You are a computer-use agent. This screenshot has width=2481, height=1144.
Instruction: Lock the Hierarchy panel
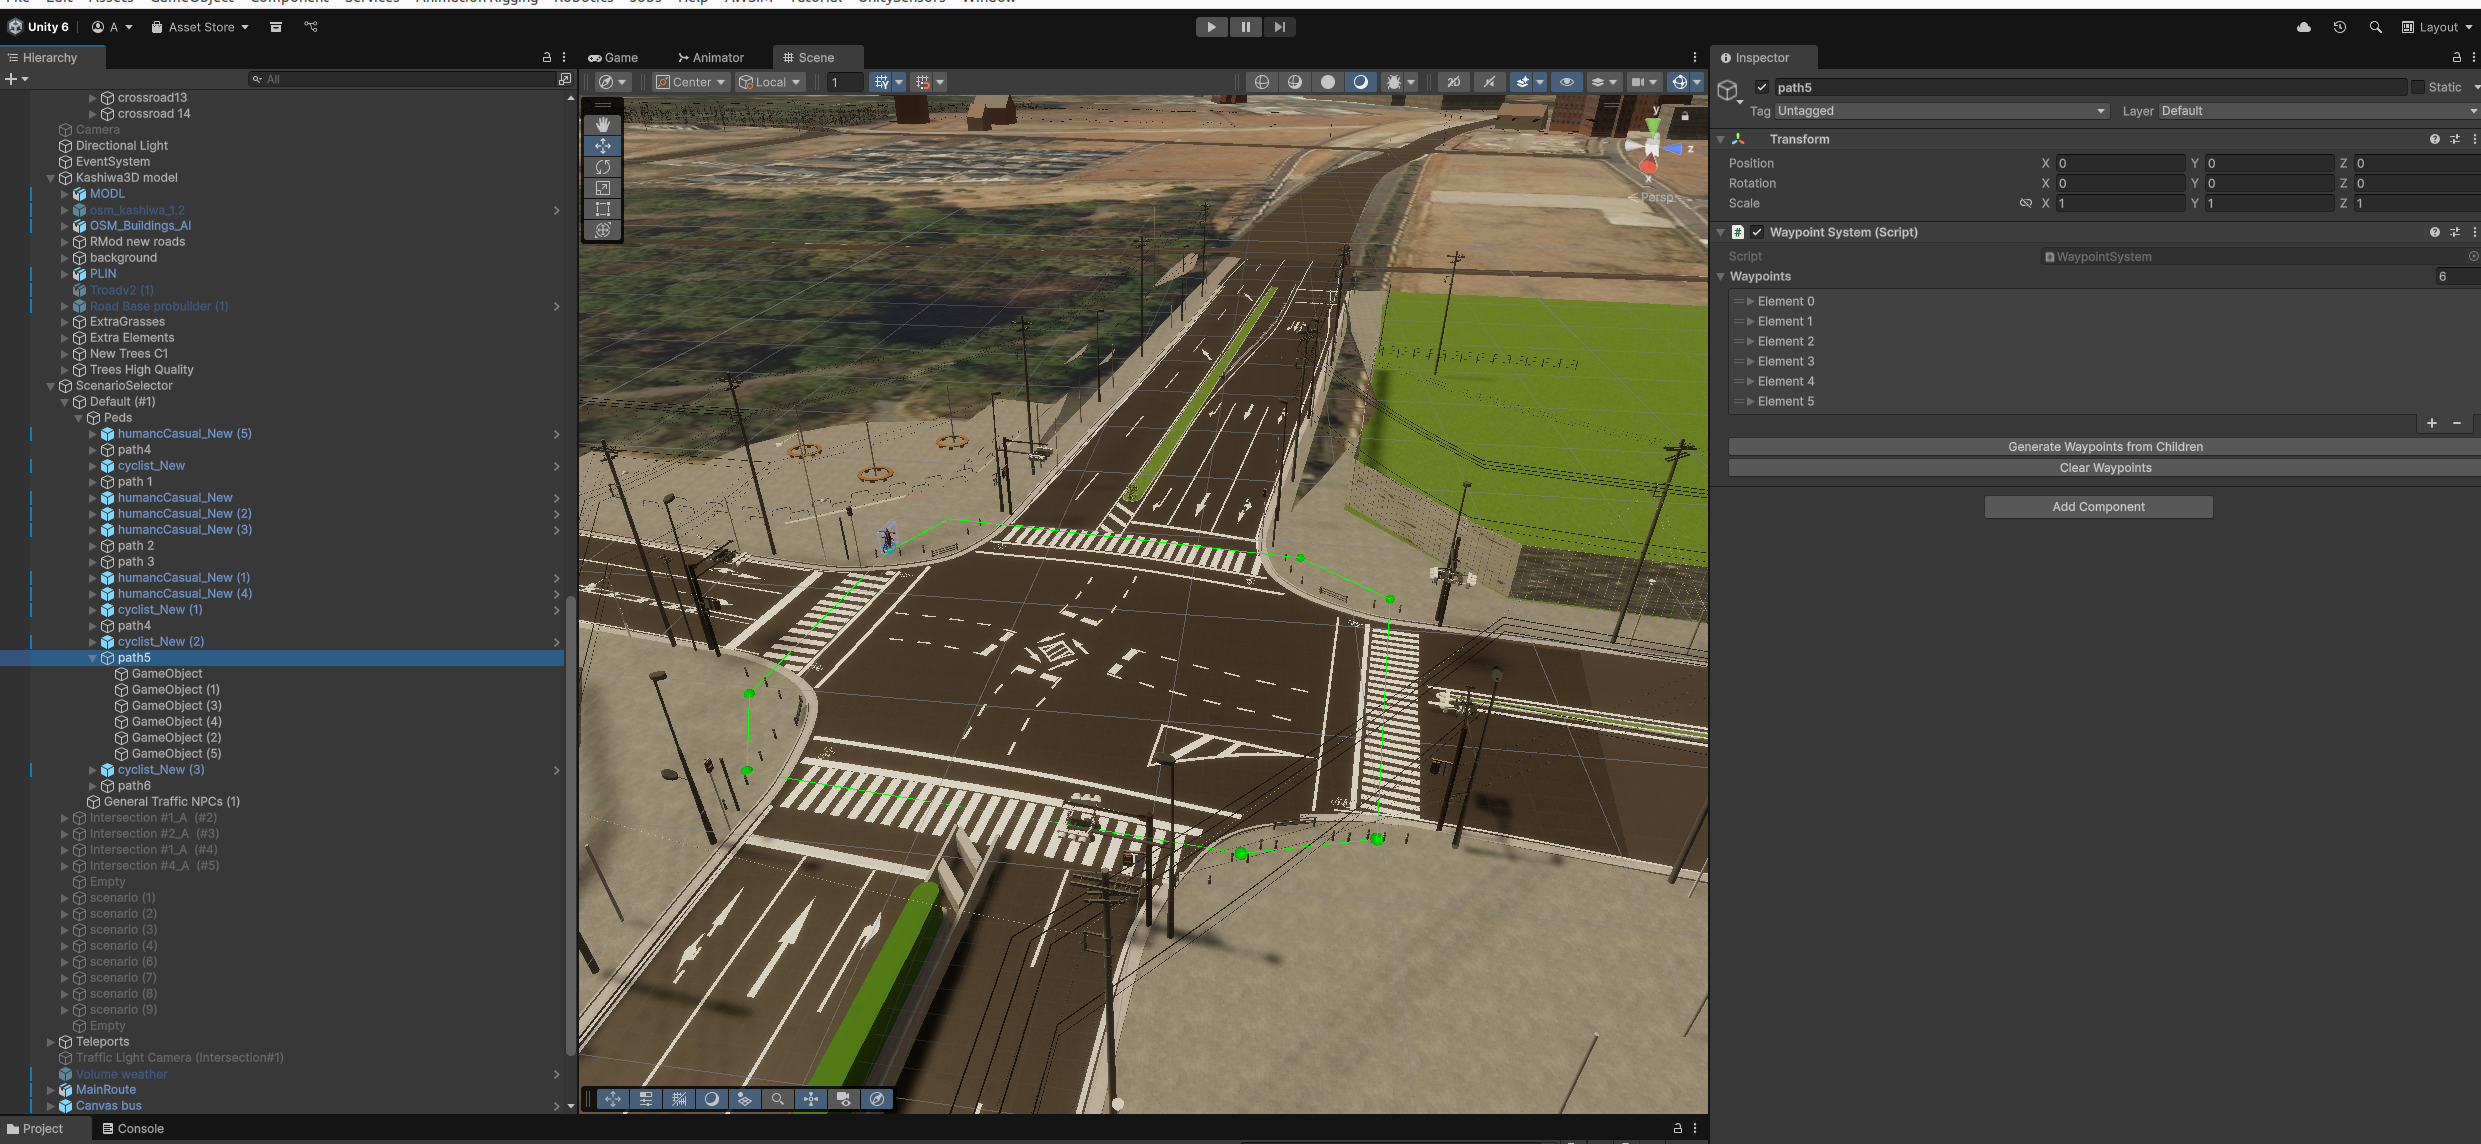546,57
